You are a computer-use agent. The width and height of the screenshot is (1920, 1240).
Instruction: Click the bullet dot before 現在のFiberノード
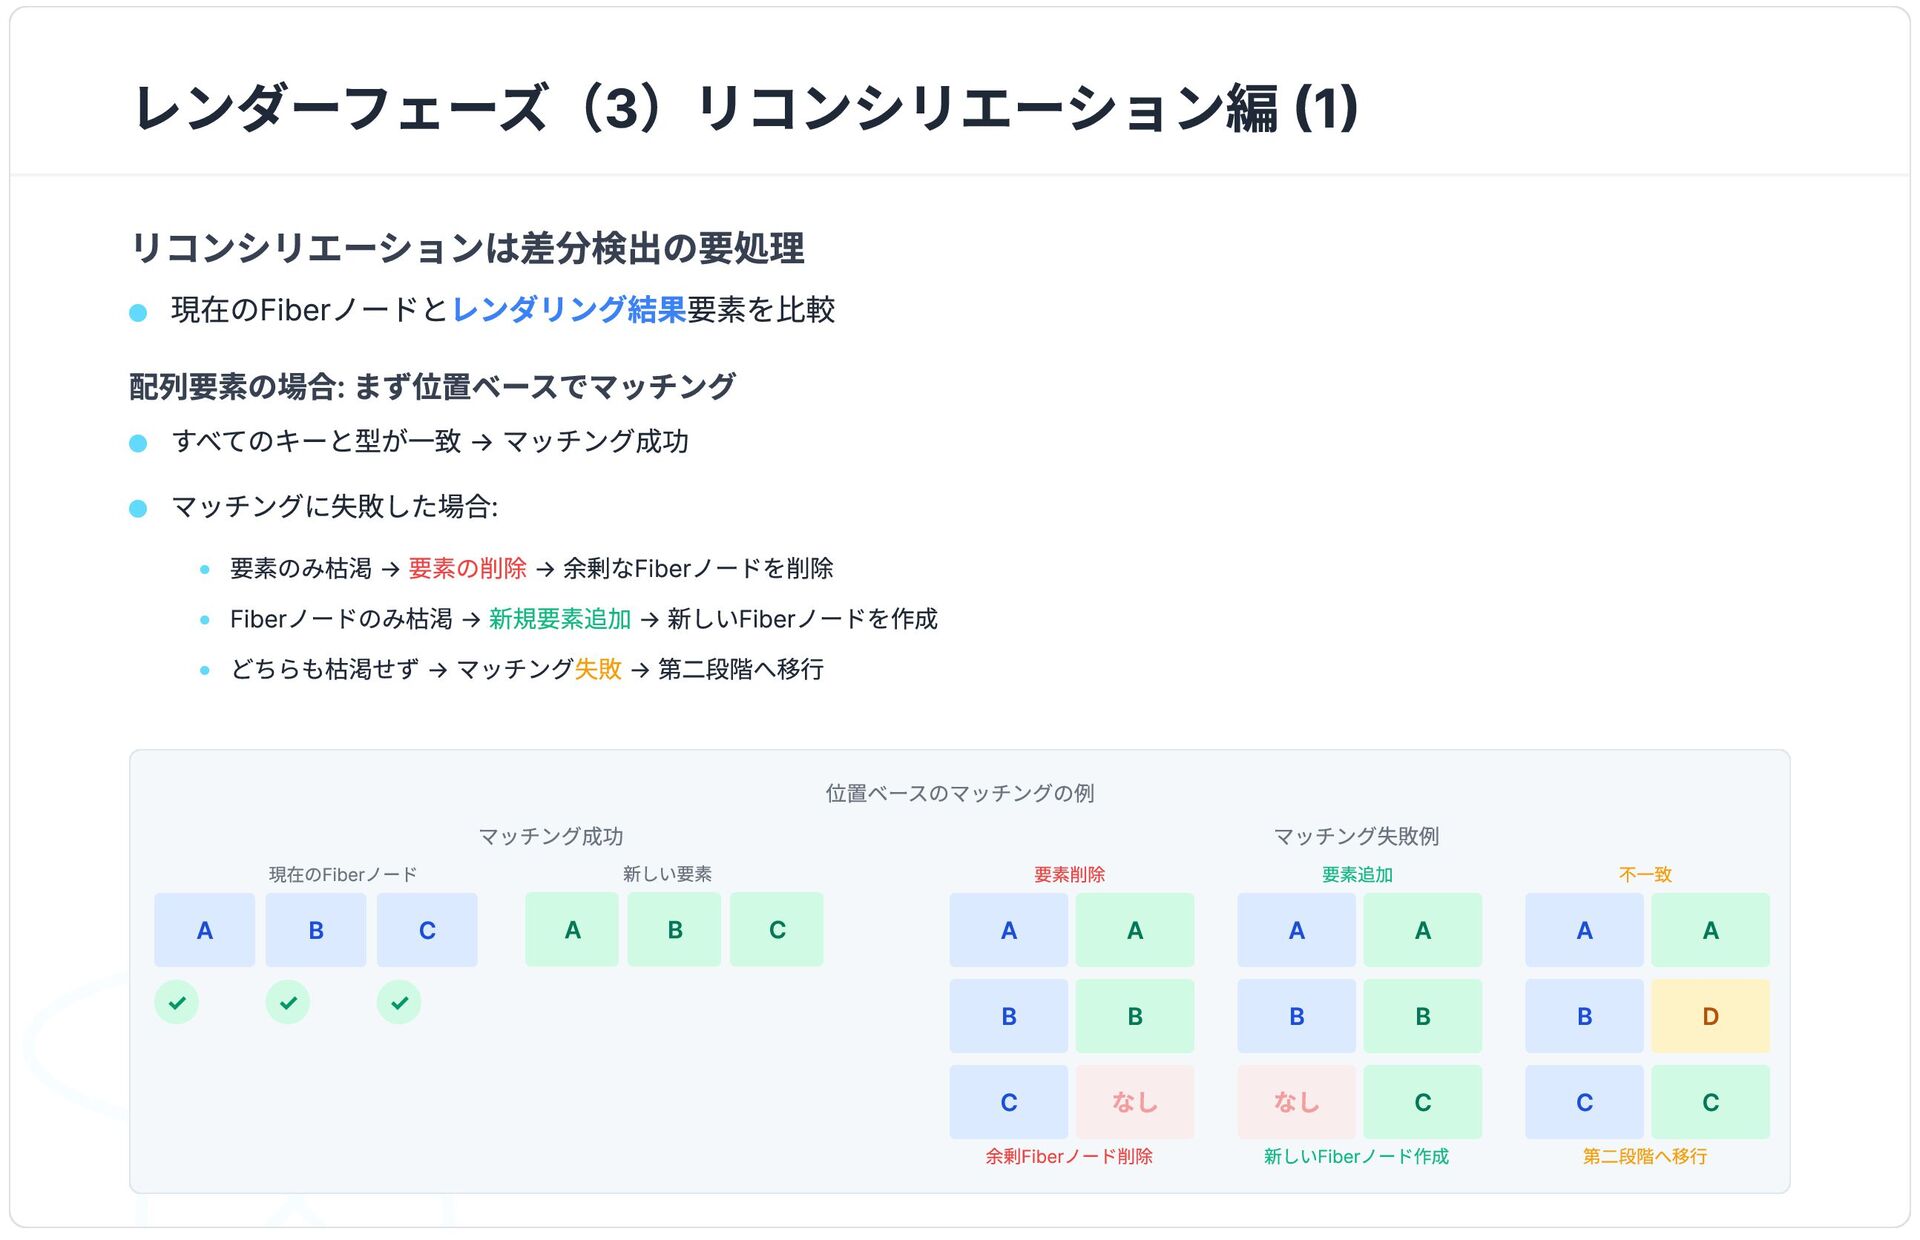(138, 313)
